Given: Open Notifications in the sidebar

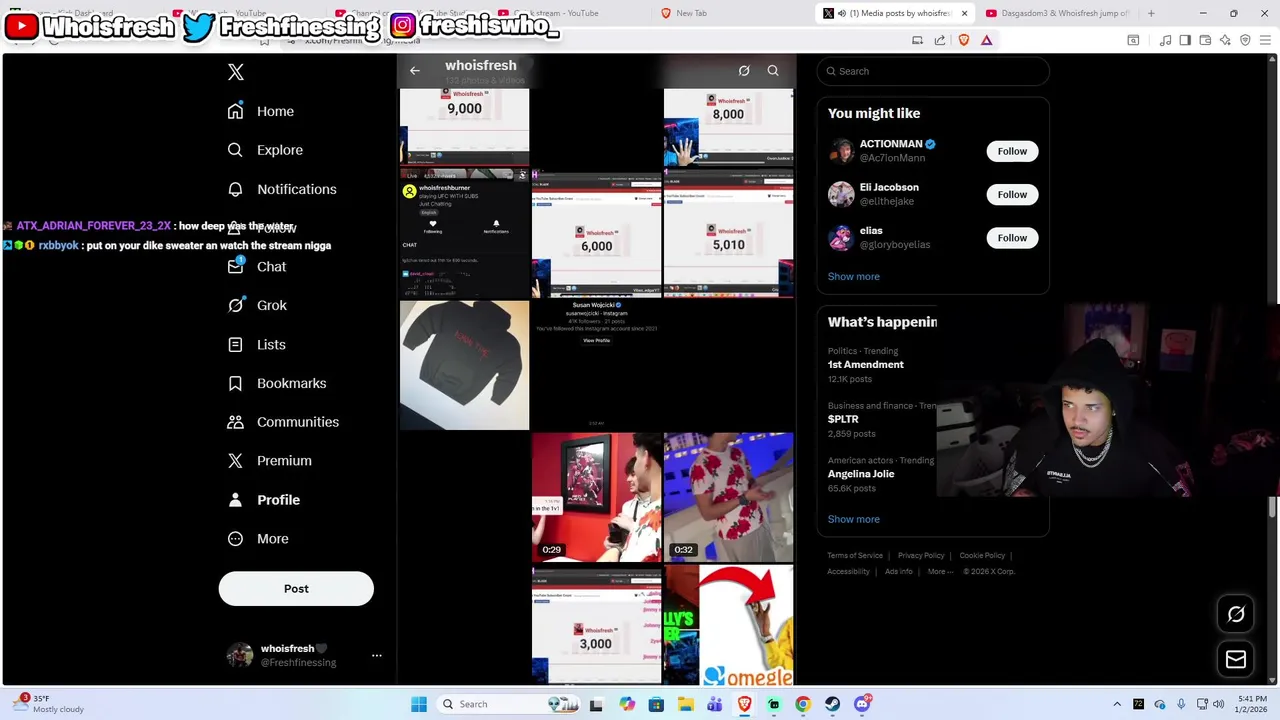Looking at the screenshot, I should pyautogui.click(x=282, y=189).
